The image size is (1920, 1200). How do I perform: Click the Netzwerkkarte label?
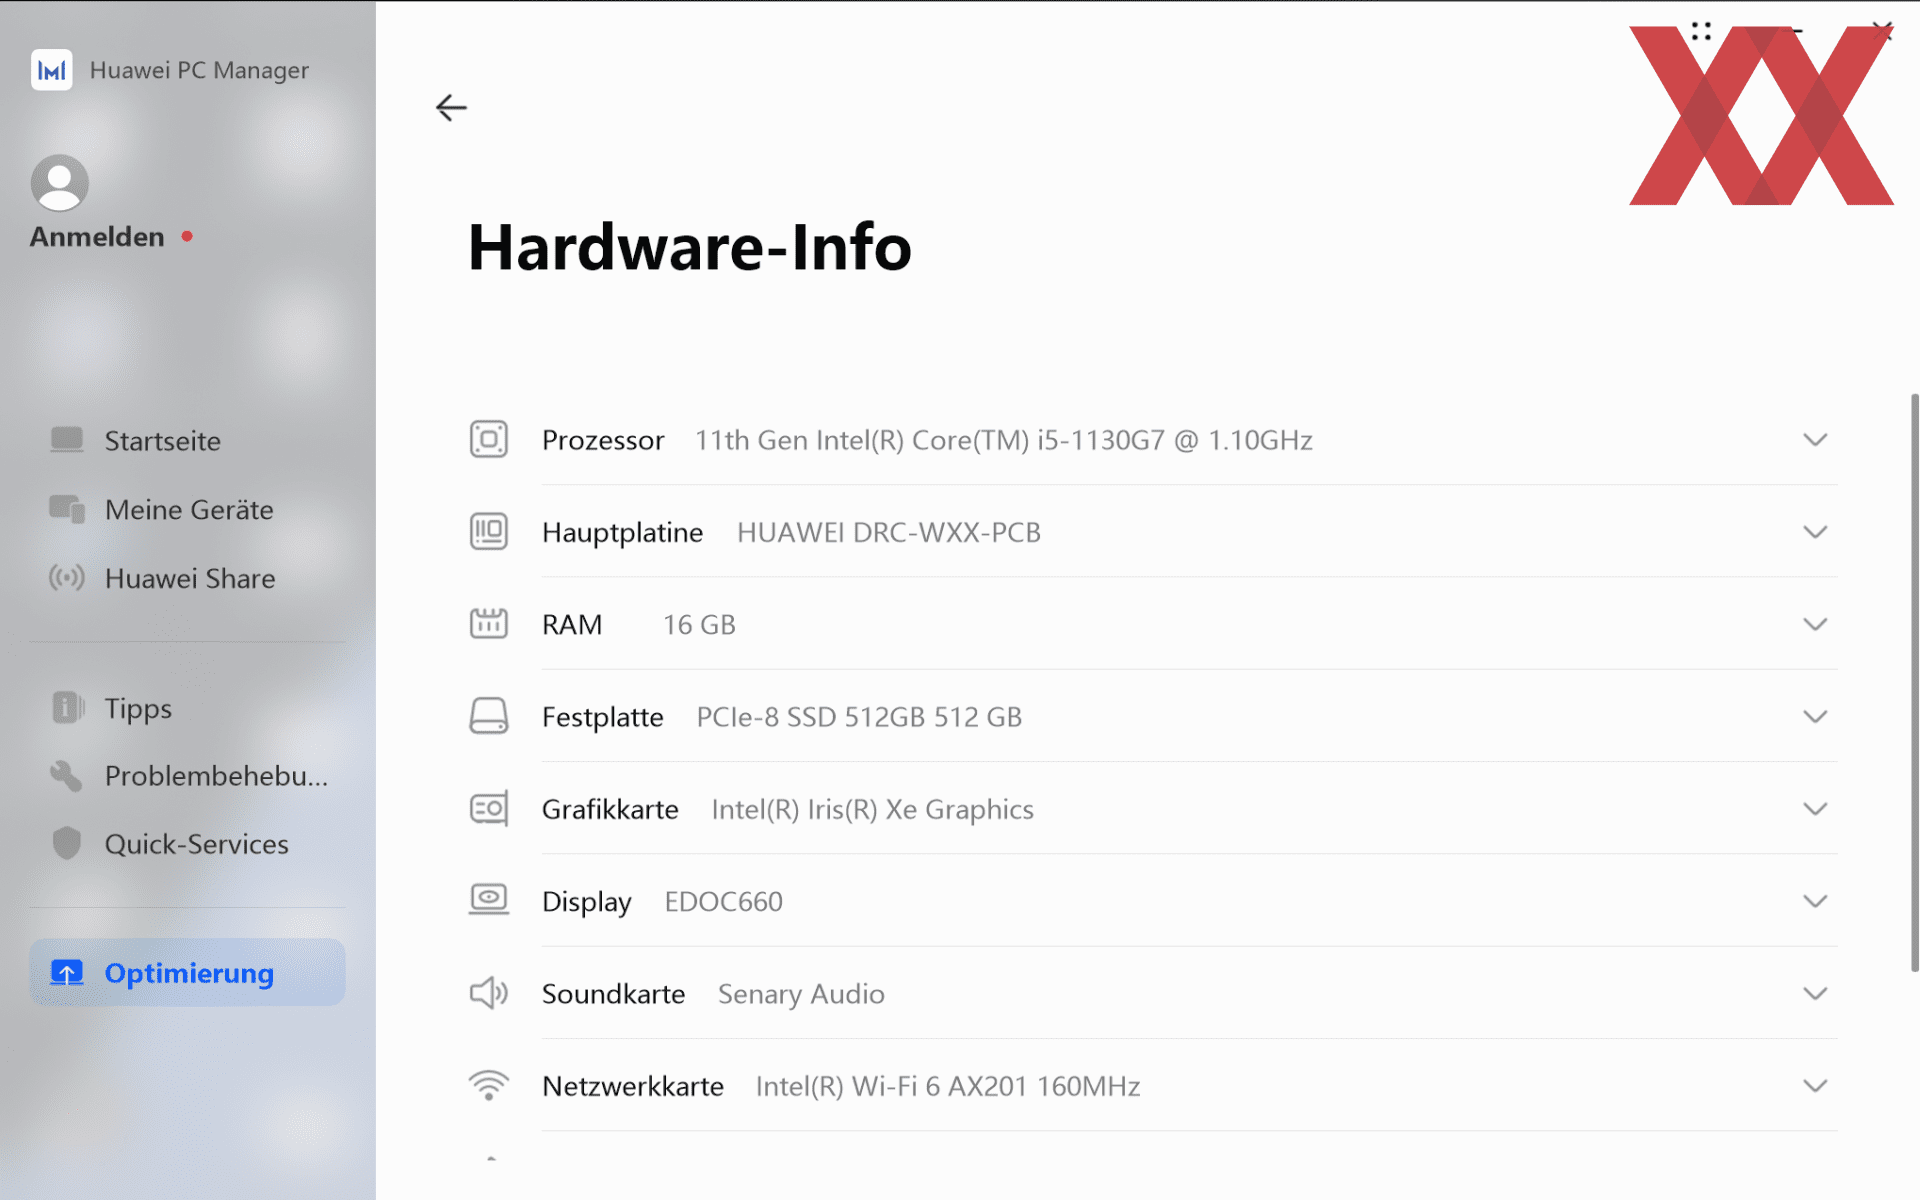click(x=632, y=1086)
